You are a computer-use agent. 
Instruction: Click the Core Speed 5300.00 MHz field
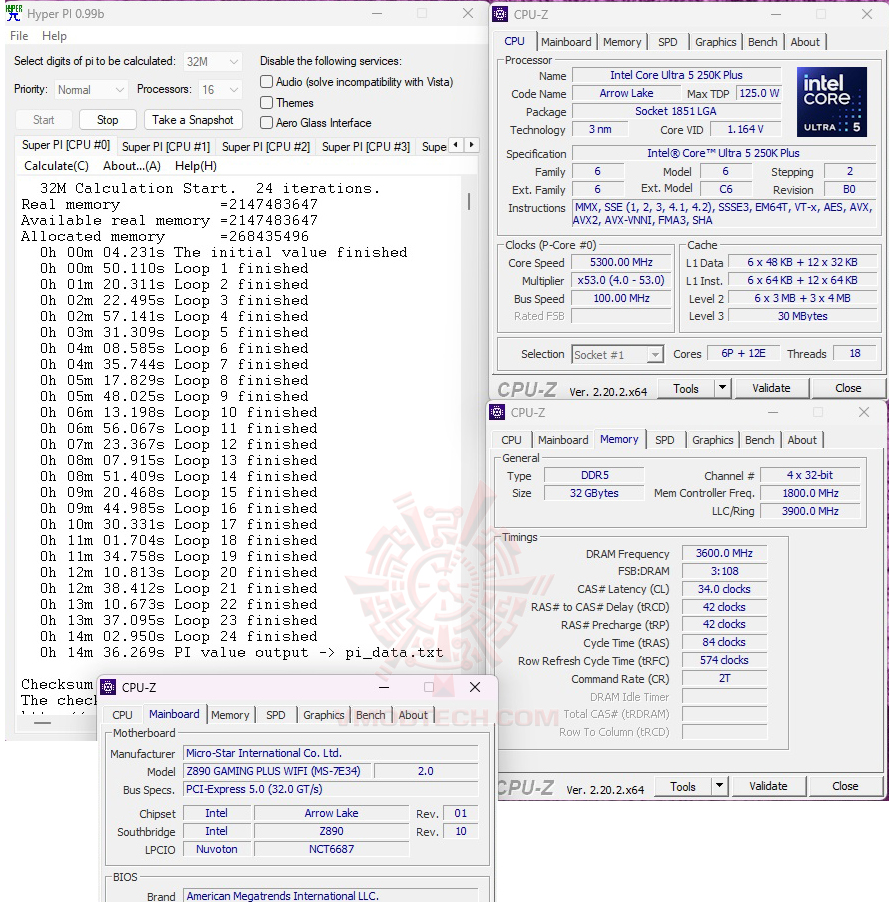(621, 262)
